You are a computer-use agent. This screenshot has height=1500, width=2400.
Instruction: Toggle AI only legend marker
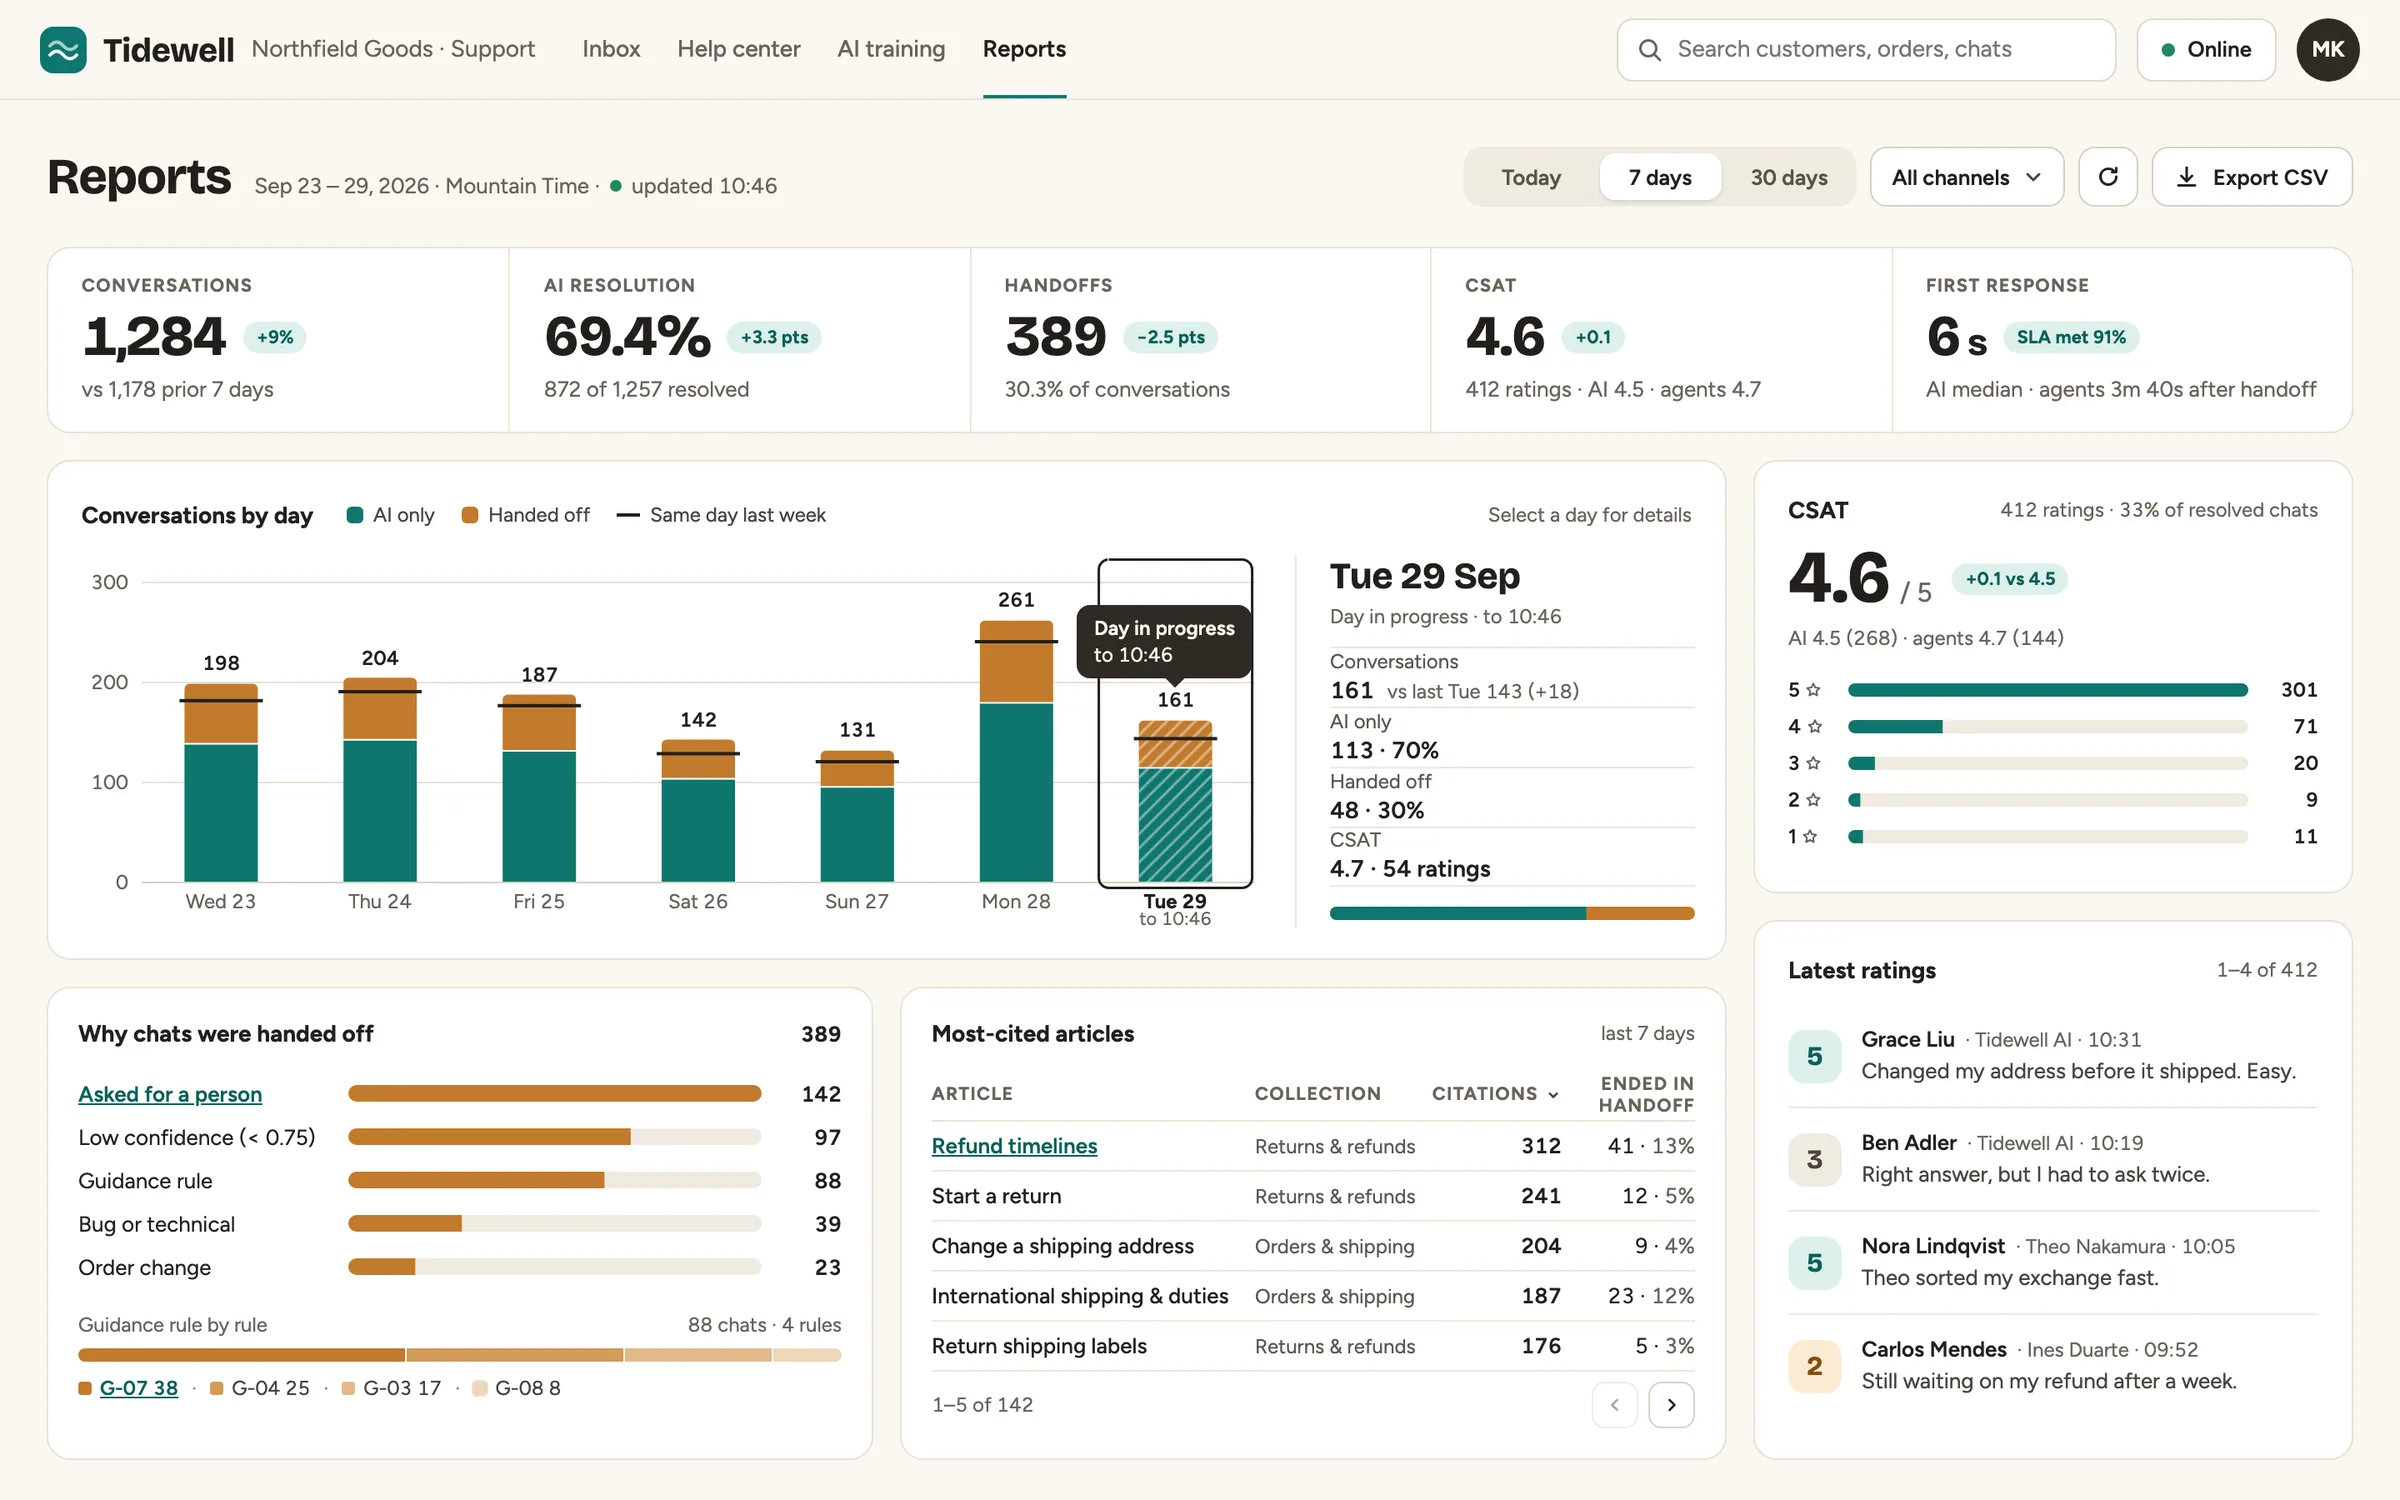354,515
